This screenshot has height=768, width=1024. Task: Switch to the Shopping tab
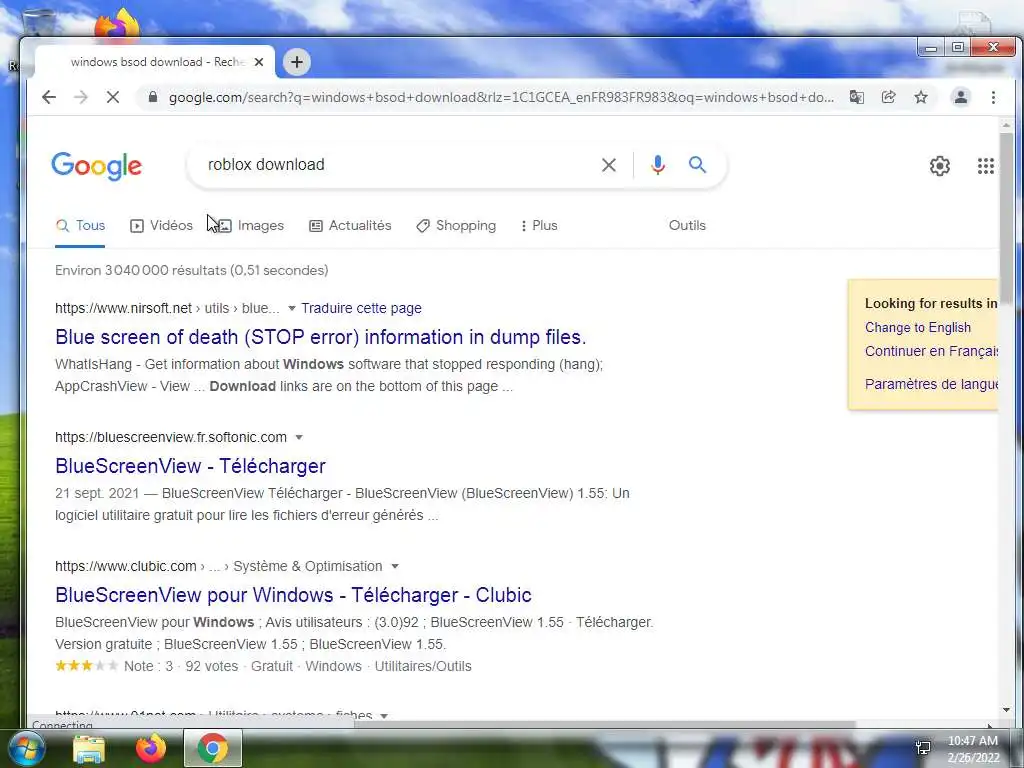click(456, 225)
